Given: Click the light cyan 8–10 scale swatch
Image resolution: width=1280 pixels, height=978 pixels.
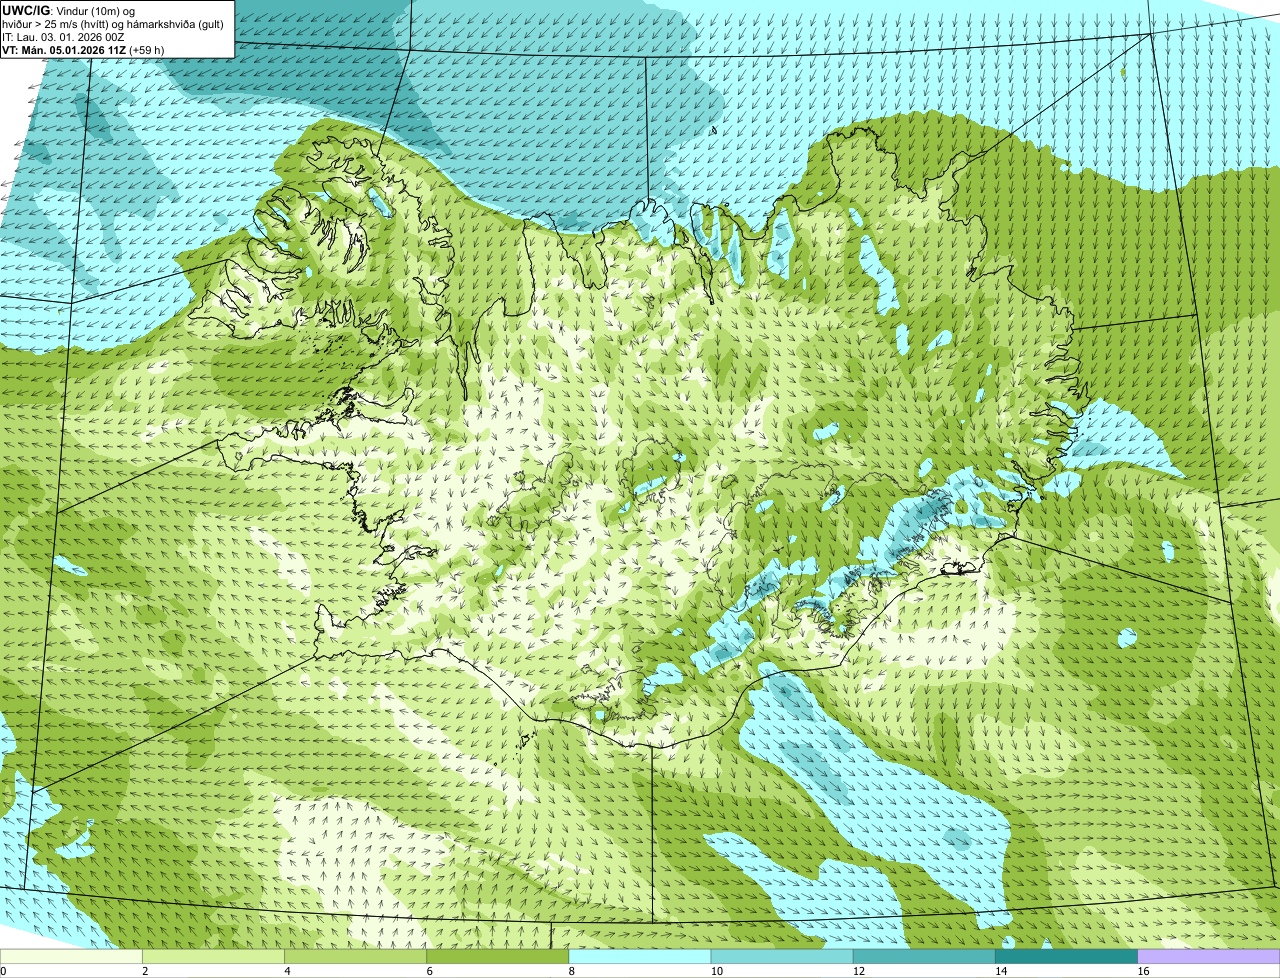Looking at the screenshot, I should (640, 956).
